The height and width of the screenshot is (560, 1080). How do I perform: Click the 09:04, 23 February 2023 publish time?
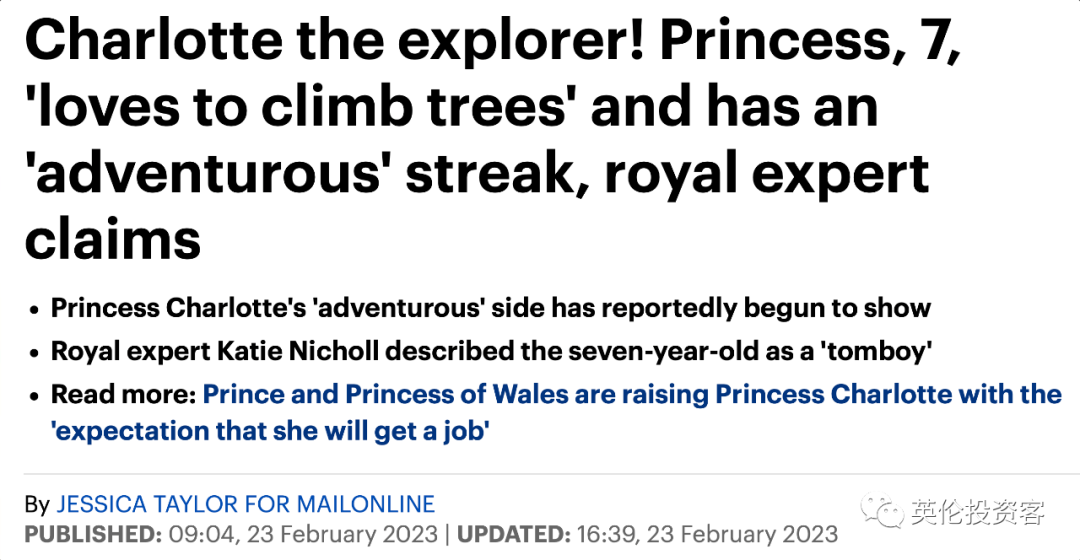[x=303, y=535]
